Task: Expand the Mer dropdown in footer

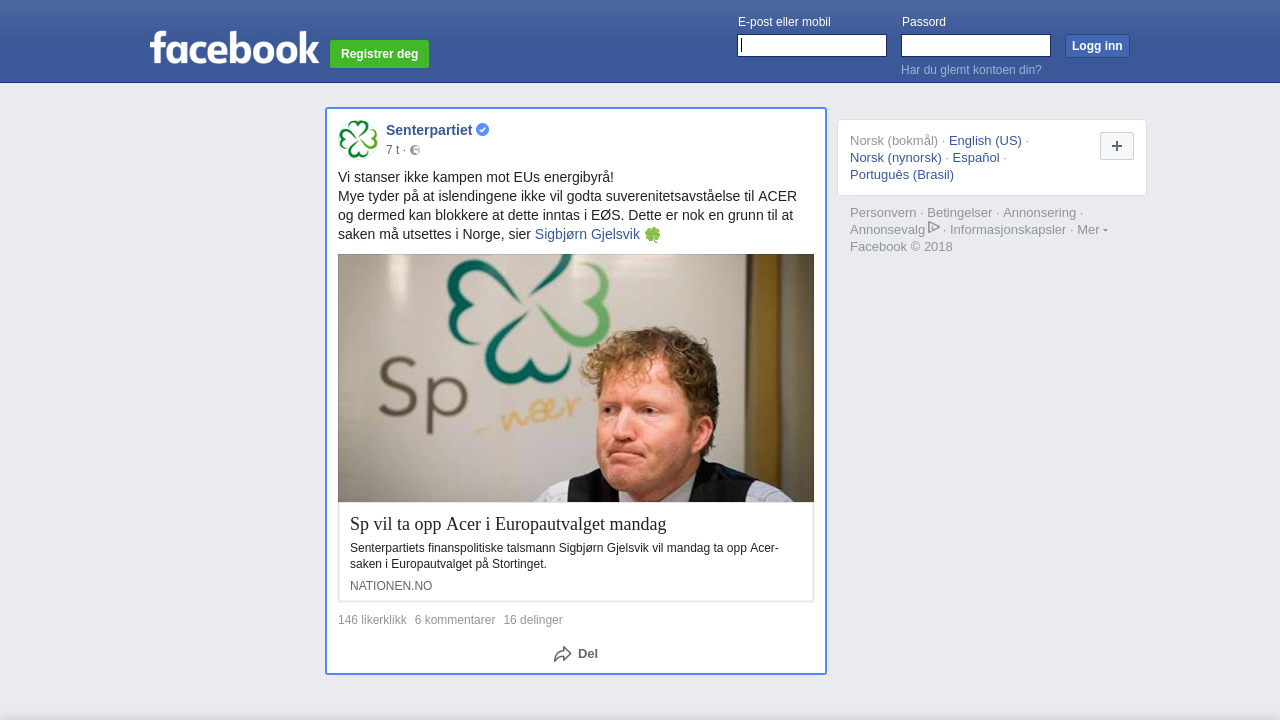Action: coord(1092,229)
